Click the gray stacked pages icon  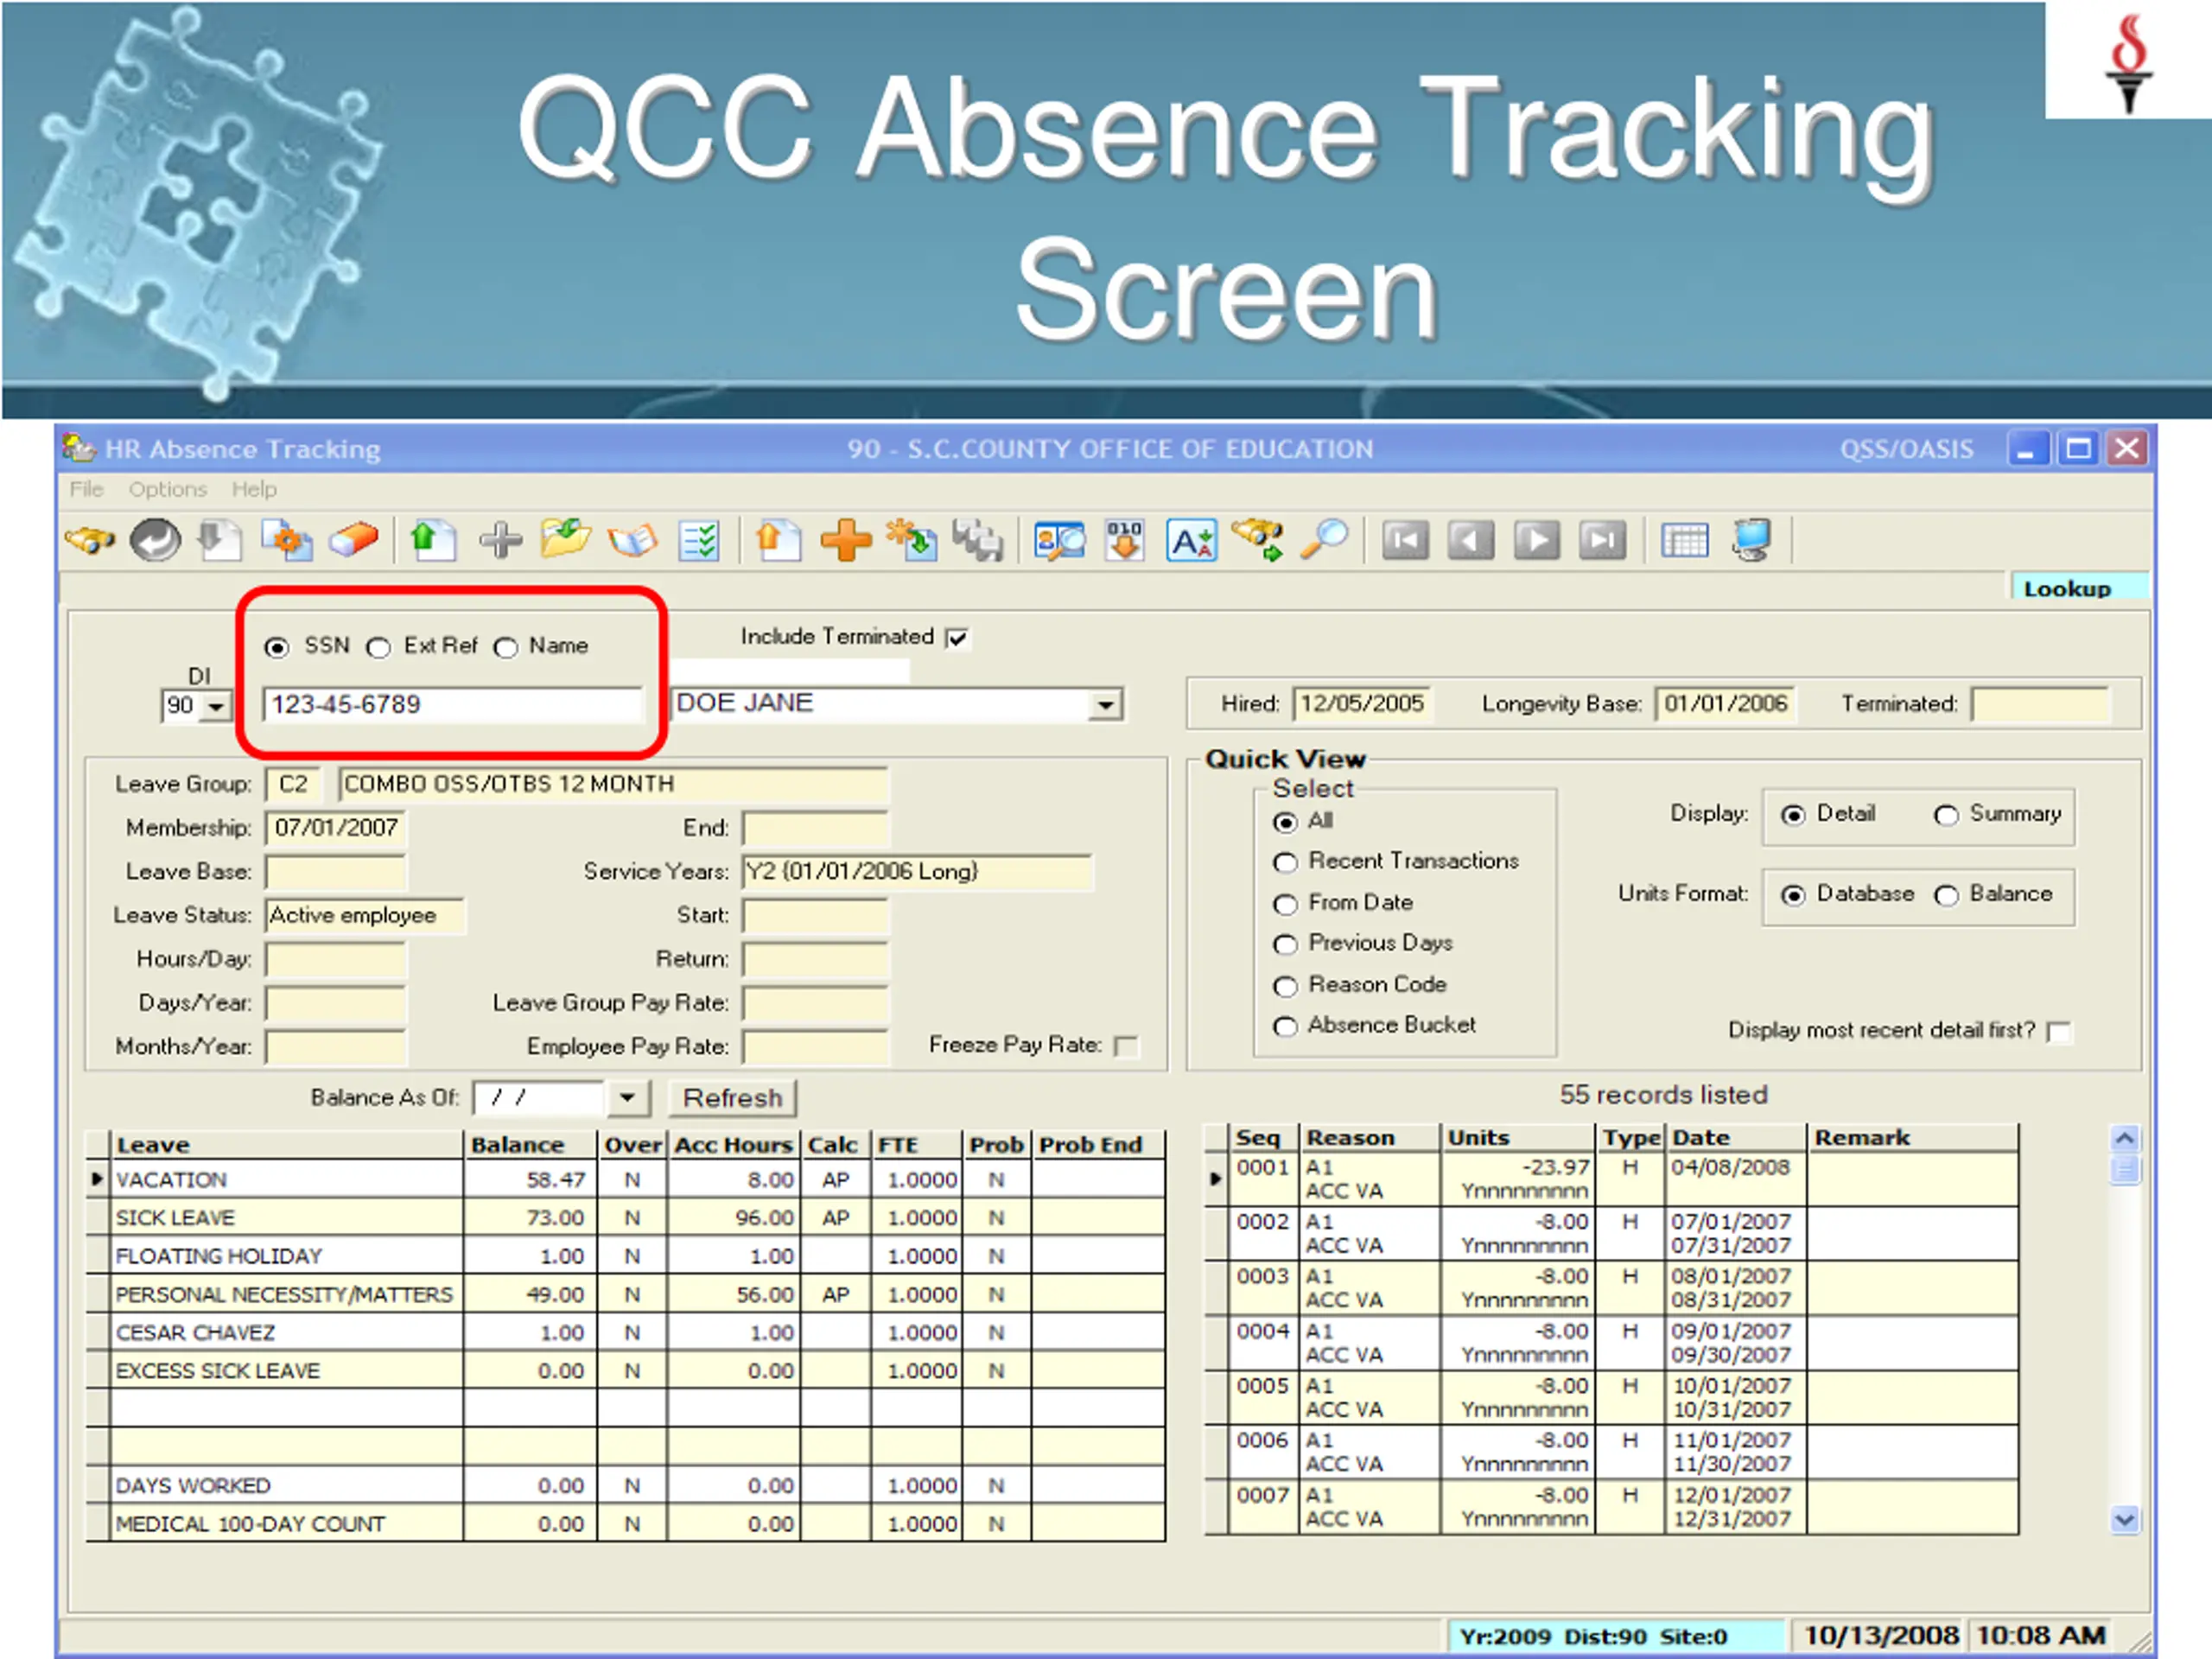tap(977, 541)
